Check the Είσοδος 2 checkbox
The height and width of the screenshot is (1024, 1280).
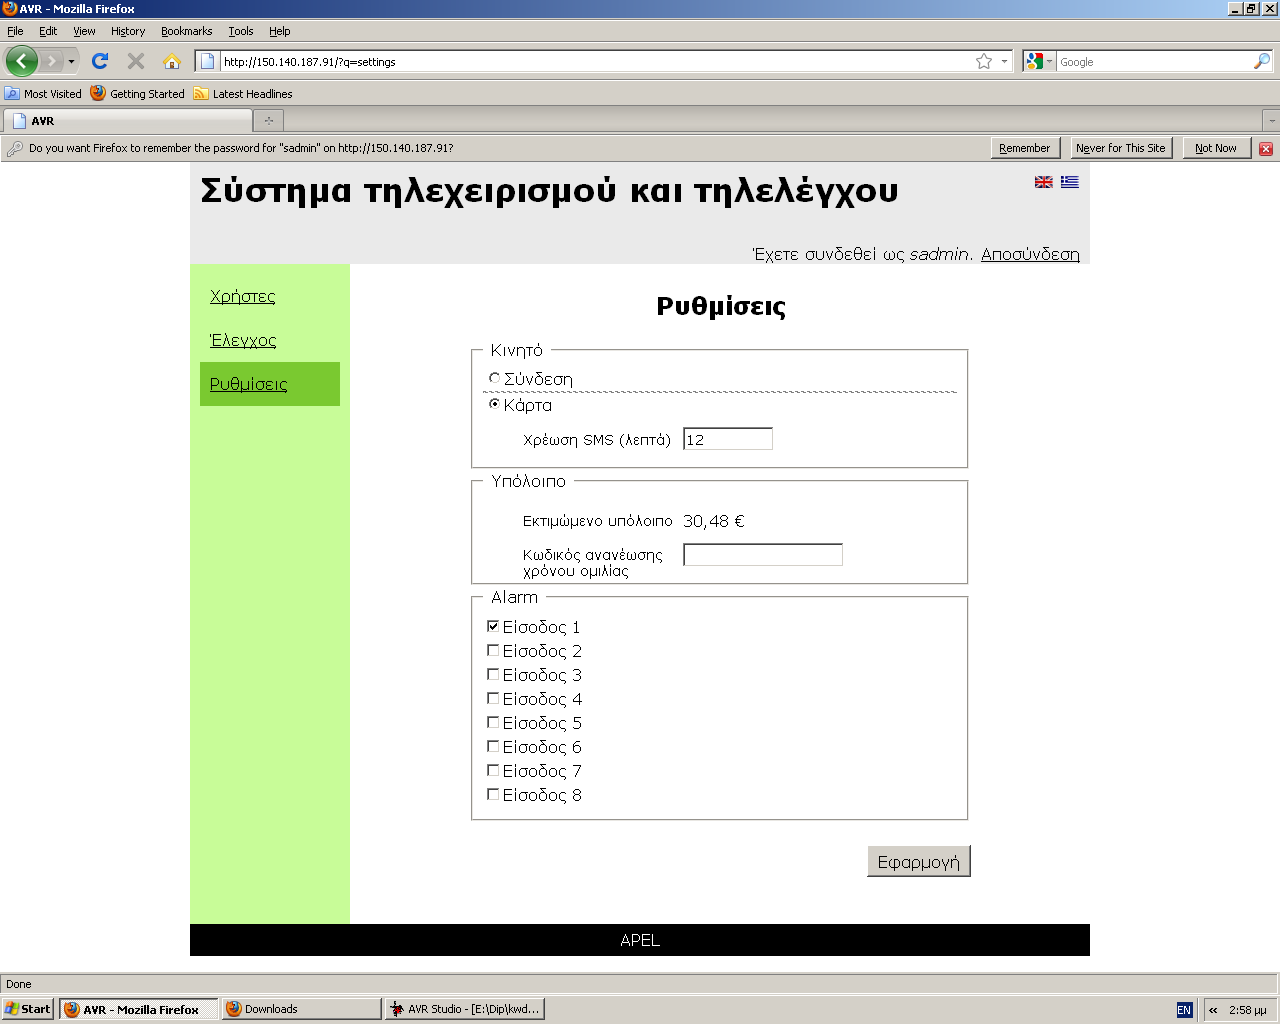pyautogui.click(x=493, y=650)
